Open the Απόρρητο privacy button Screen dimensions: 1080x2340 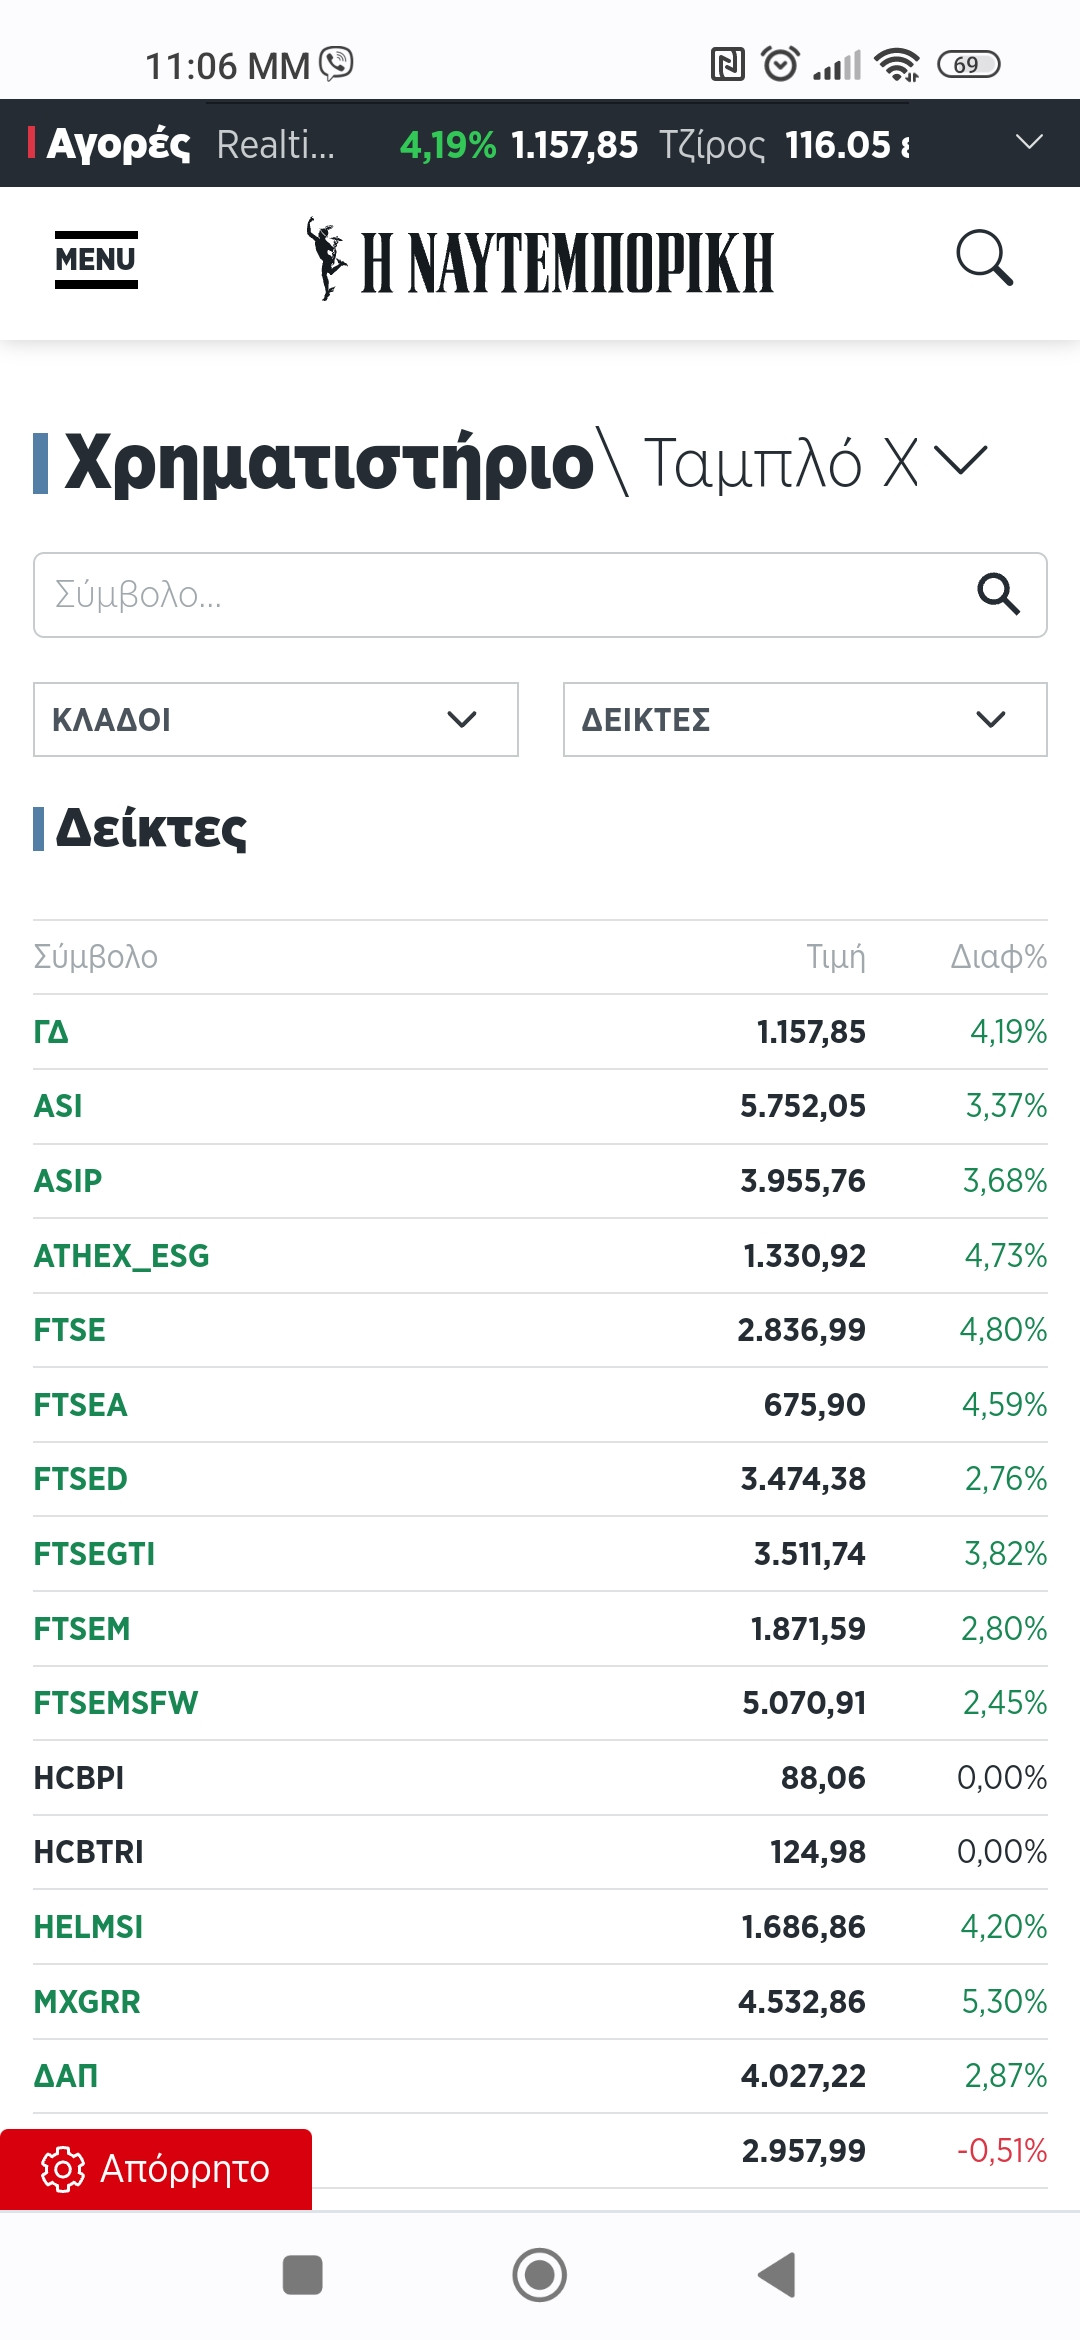pyautogui.click(x=156, y=2169)
